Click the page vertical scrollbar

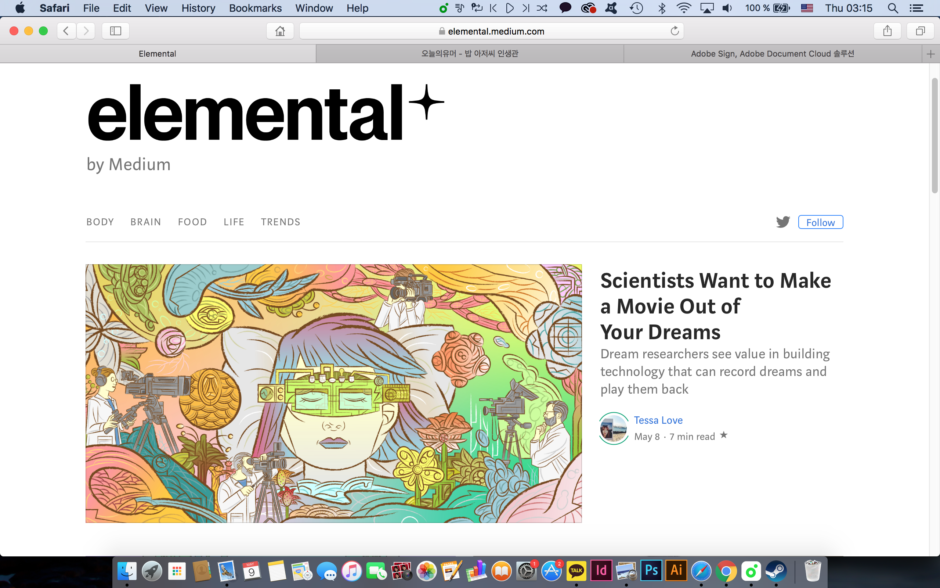(x=934, y=135)
